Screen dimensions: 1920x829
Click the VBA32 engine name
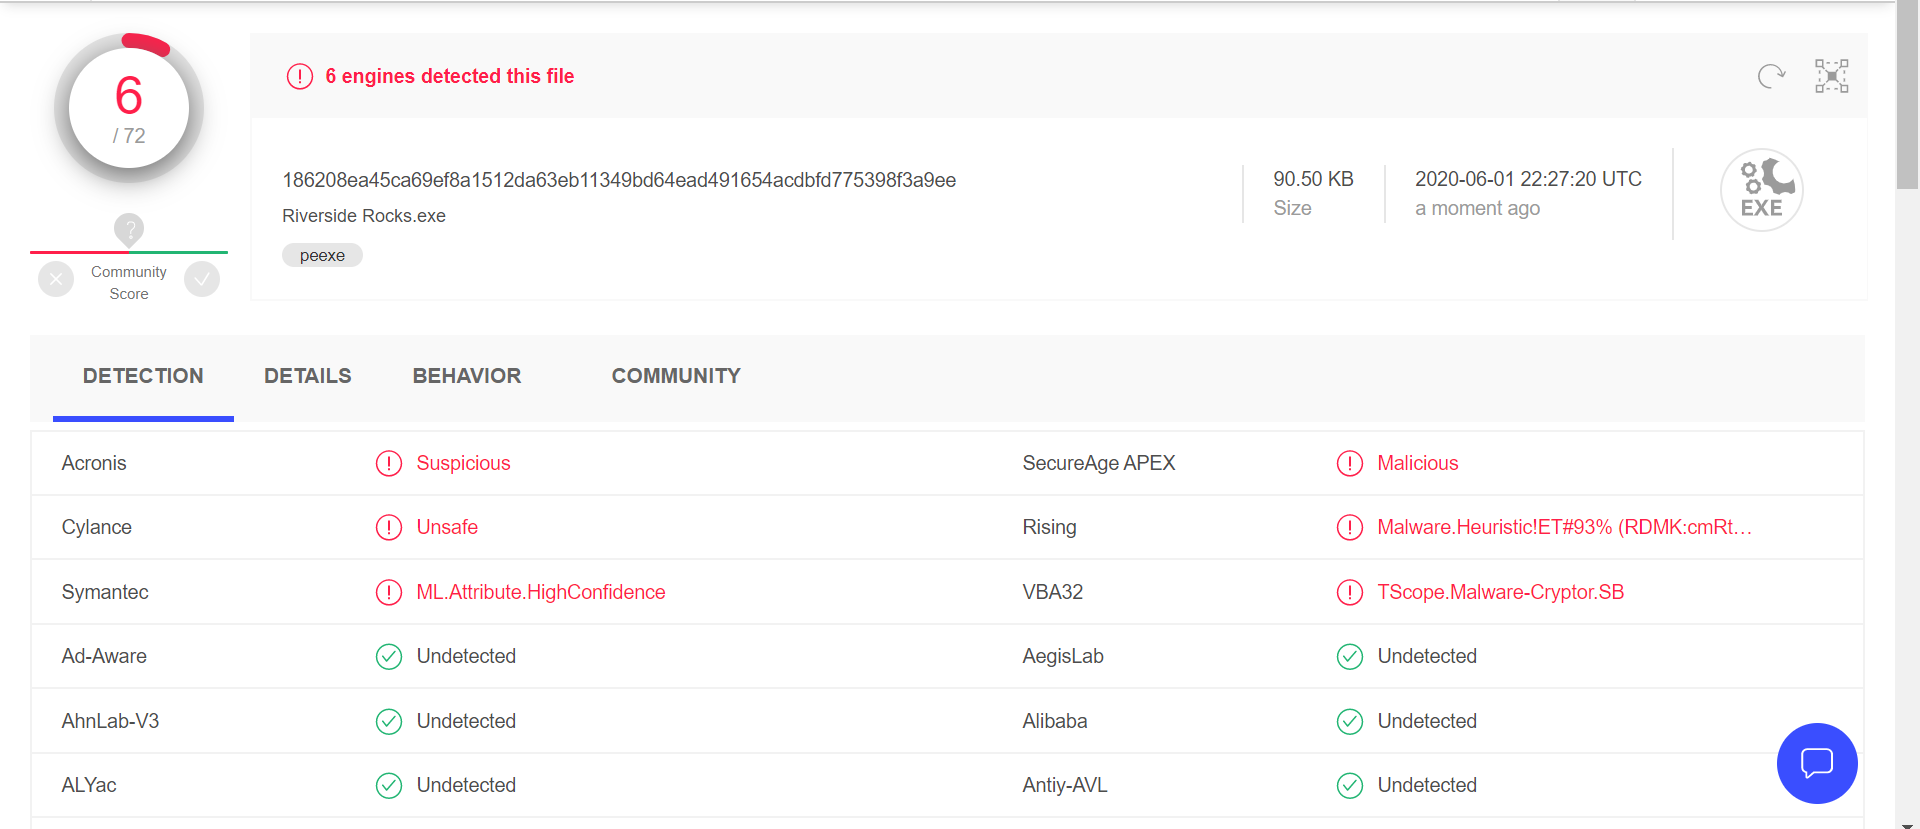tap(1052, 592)
